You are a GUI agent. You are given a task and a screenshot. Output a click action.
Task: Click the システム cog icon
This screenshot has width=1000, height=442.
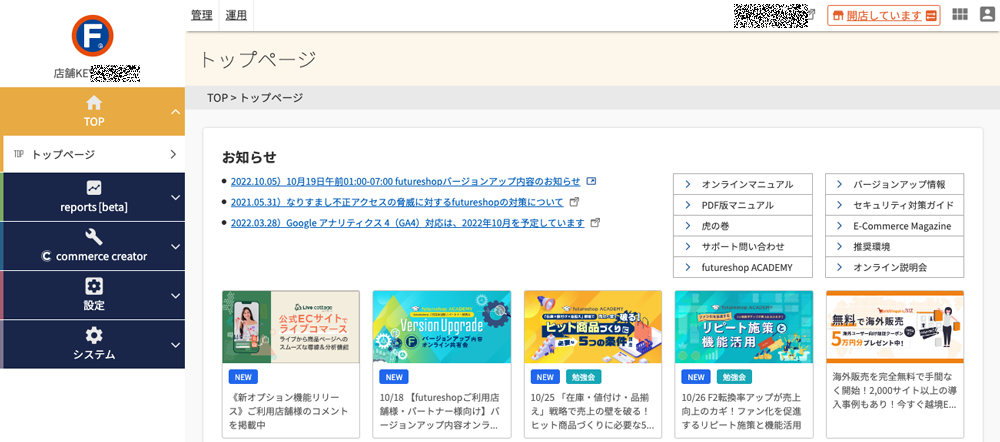[x=94, y=335]
